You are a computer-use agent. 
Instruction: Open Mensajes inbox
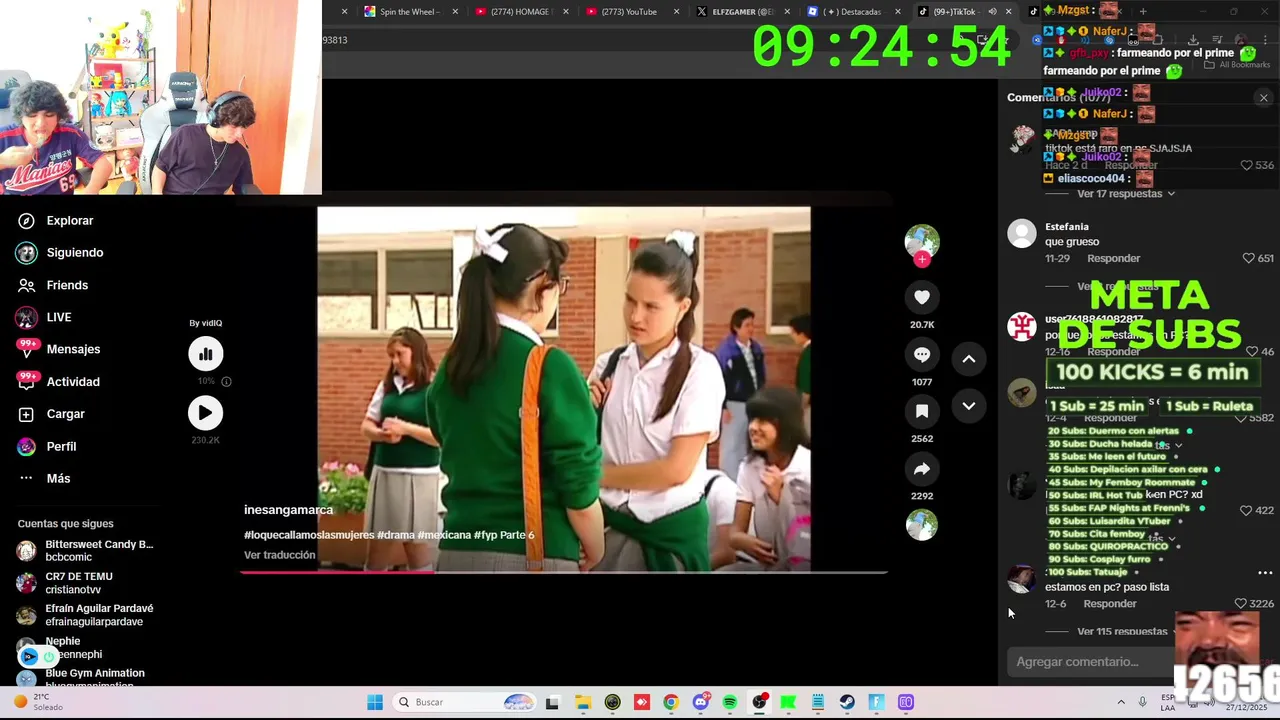coord(58,349)
